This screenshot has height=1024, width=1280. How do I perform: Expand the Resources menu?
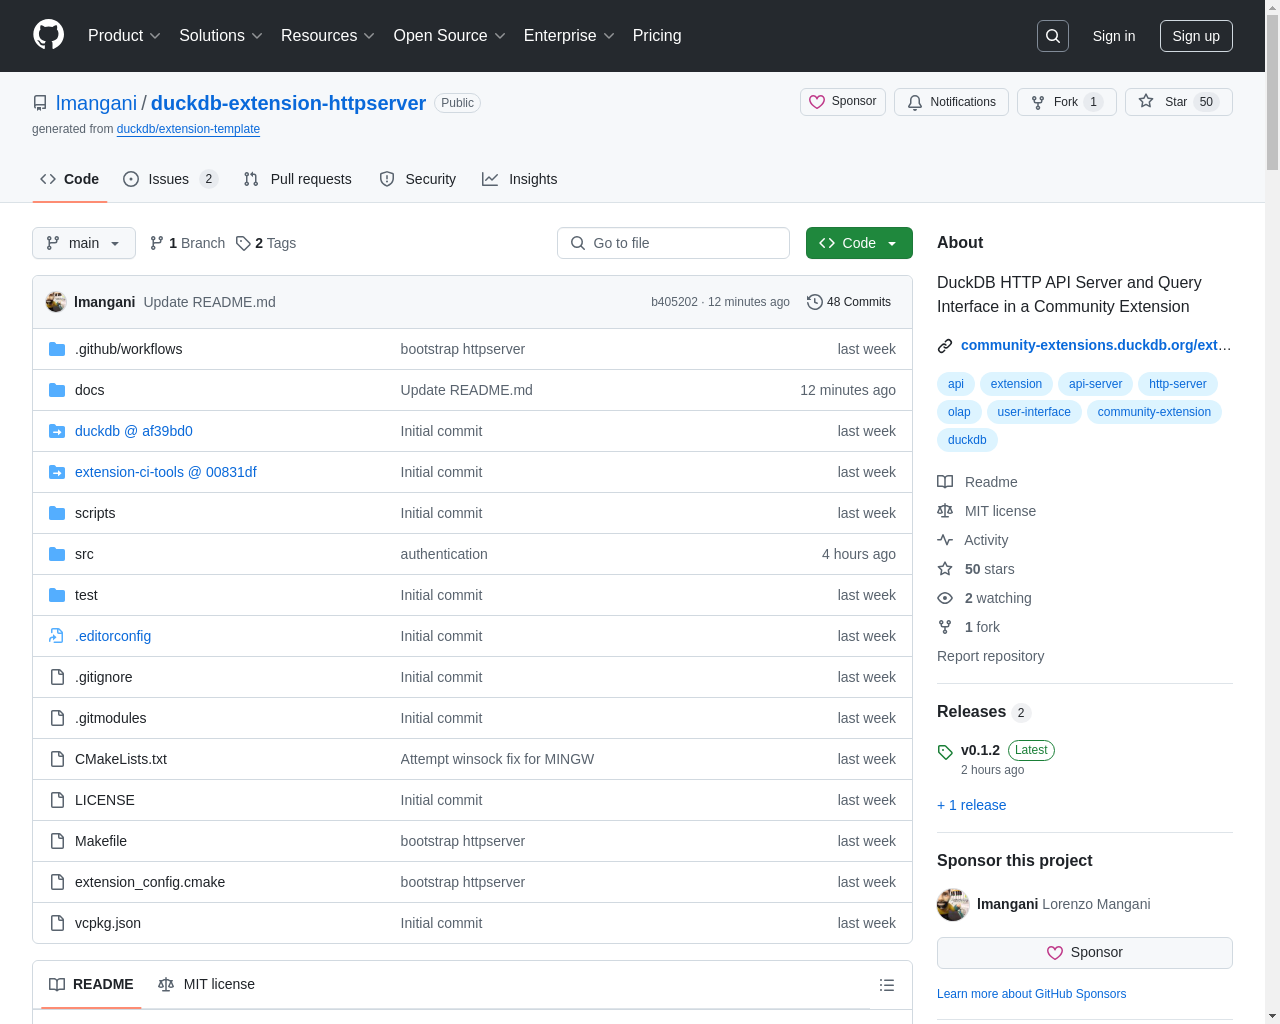click(328, 36)
